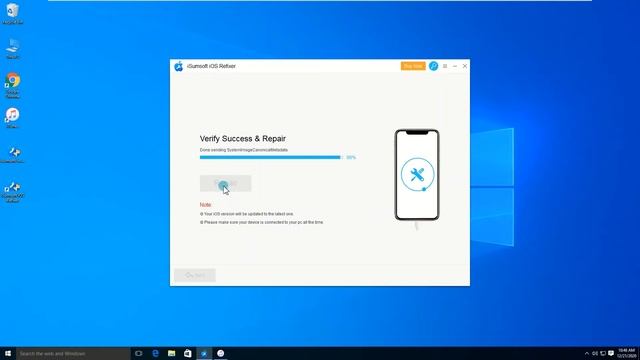Open Microsoft Store from the taskbar

(x=188, y=353)
